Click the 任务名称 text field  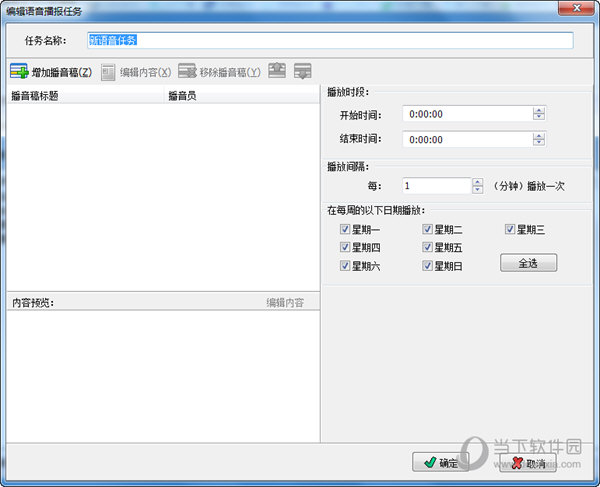pos(330,41)
